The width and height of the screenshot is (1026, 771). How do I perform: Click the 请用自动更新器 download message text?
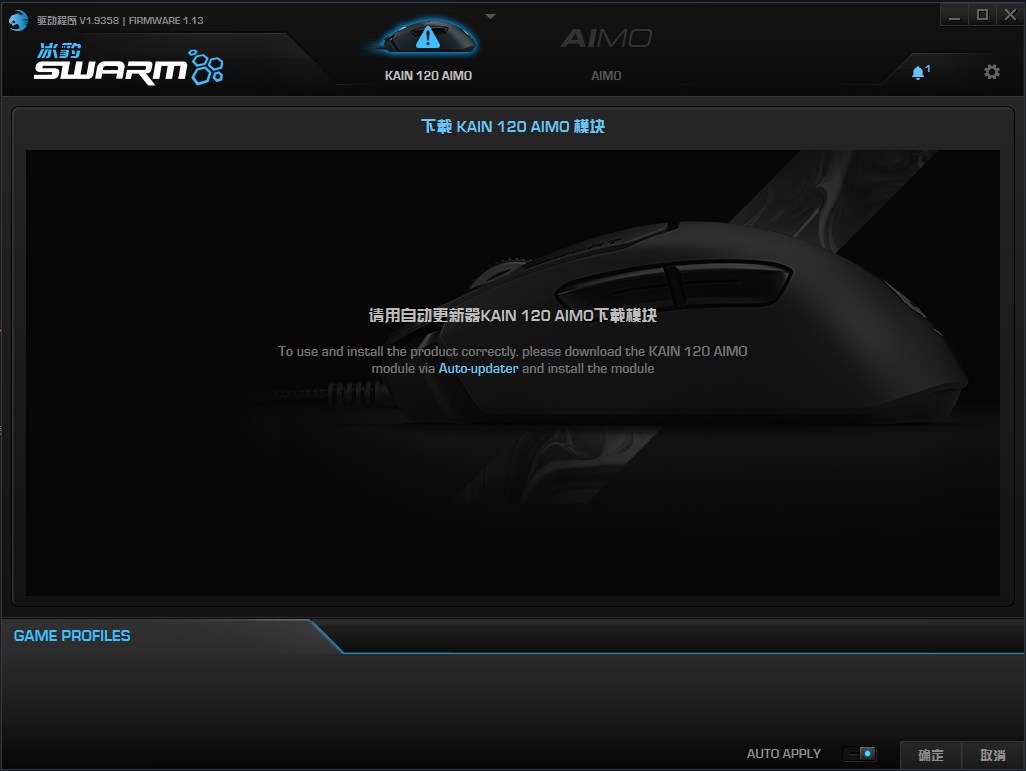[512, 315]
